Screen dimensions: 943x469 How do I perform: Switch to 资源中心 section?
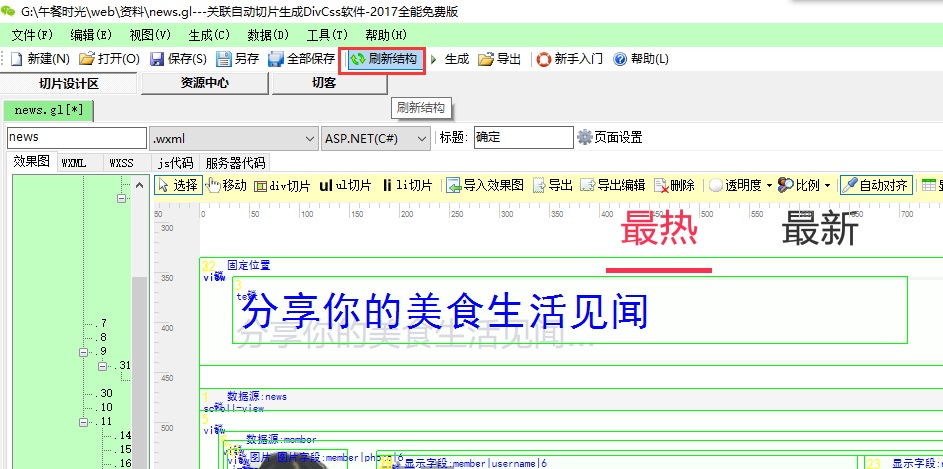(204, 84)
